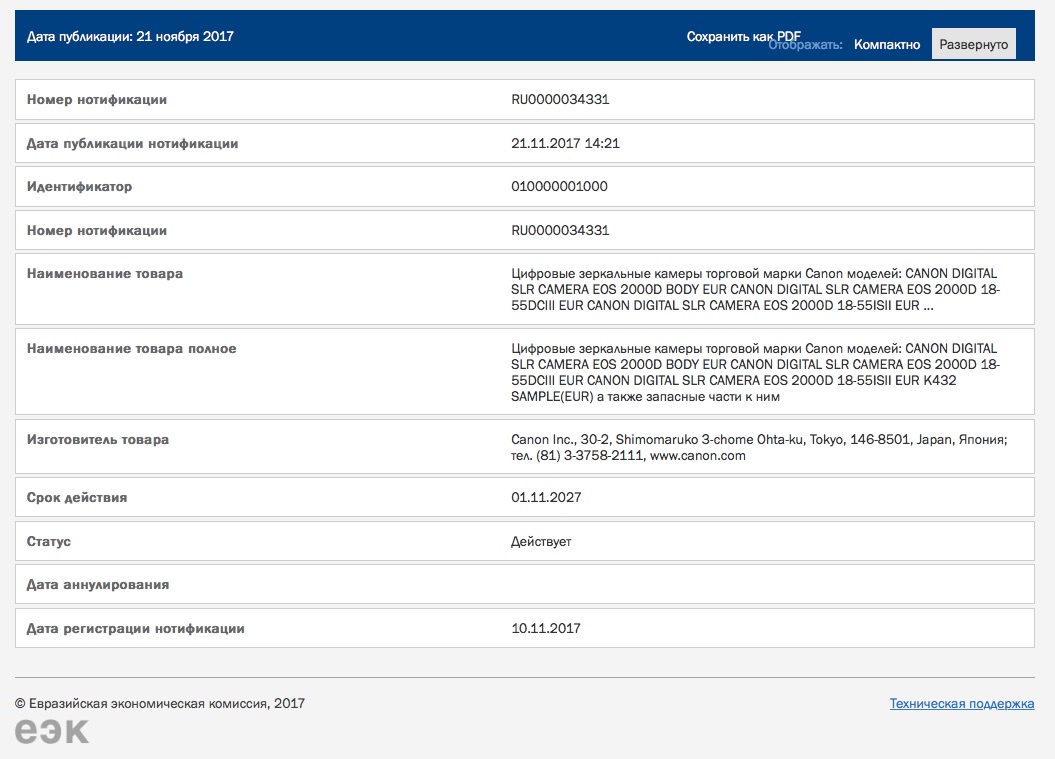Select the 'Статус' row label
The image size is (1055, 759).
[x=48, y=541]
